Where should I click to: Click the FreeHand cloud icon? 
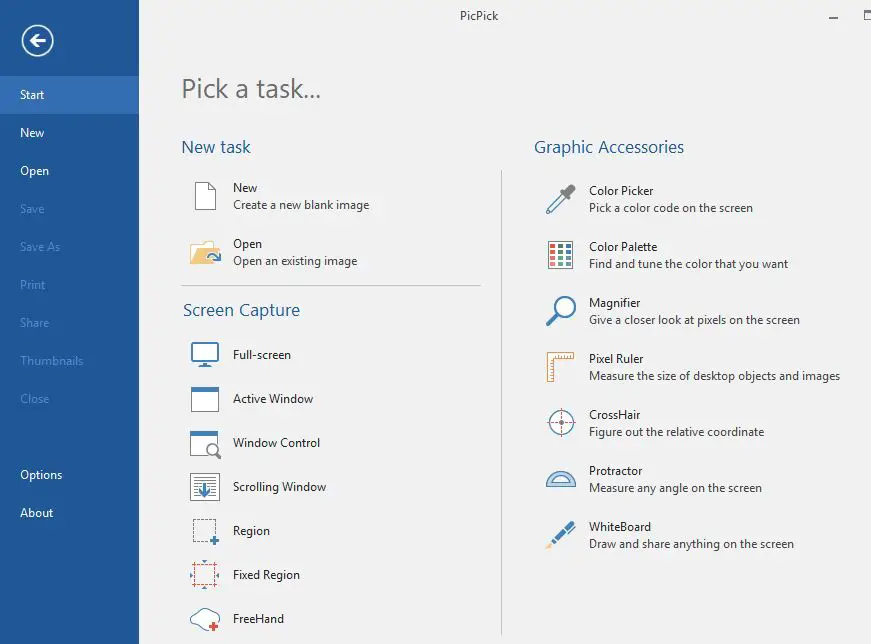[204, 619]
